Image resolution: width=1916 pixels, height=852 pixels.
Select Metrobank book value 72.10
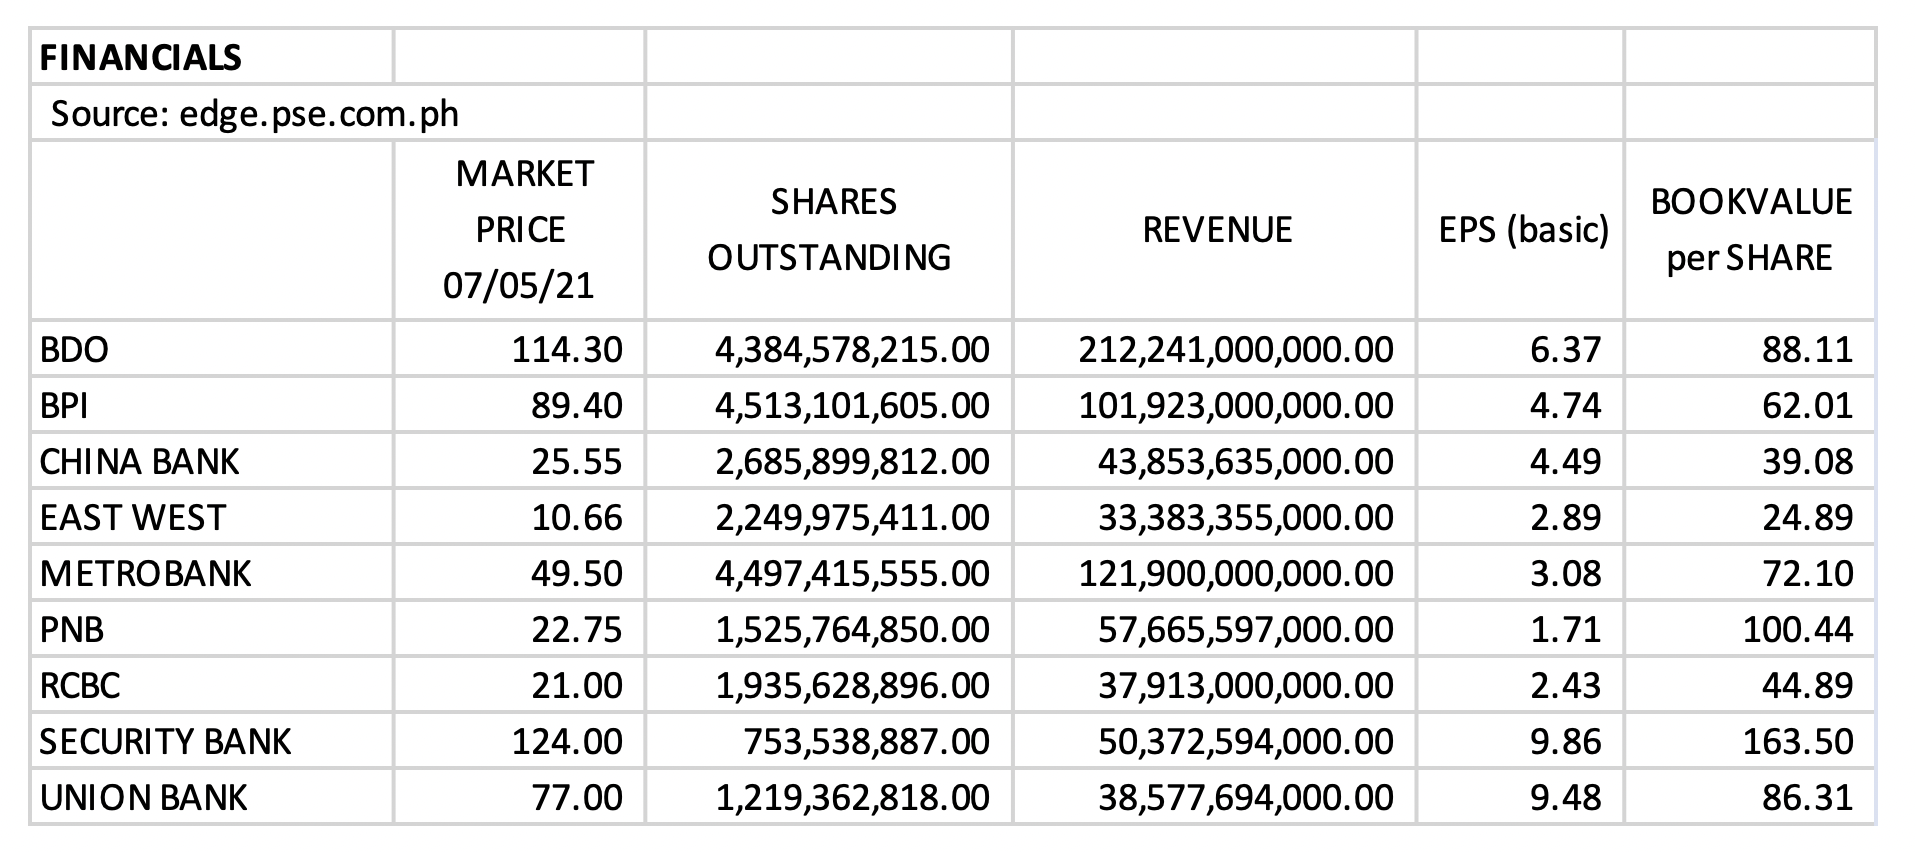pos(1750,573)
